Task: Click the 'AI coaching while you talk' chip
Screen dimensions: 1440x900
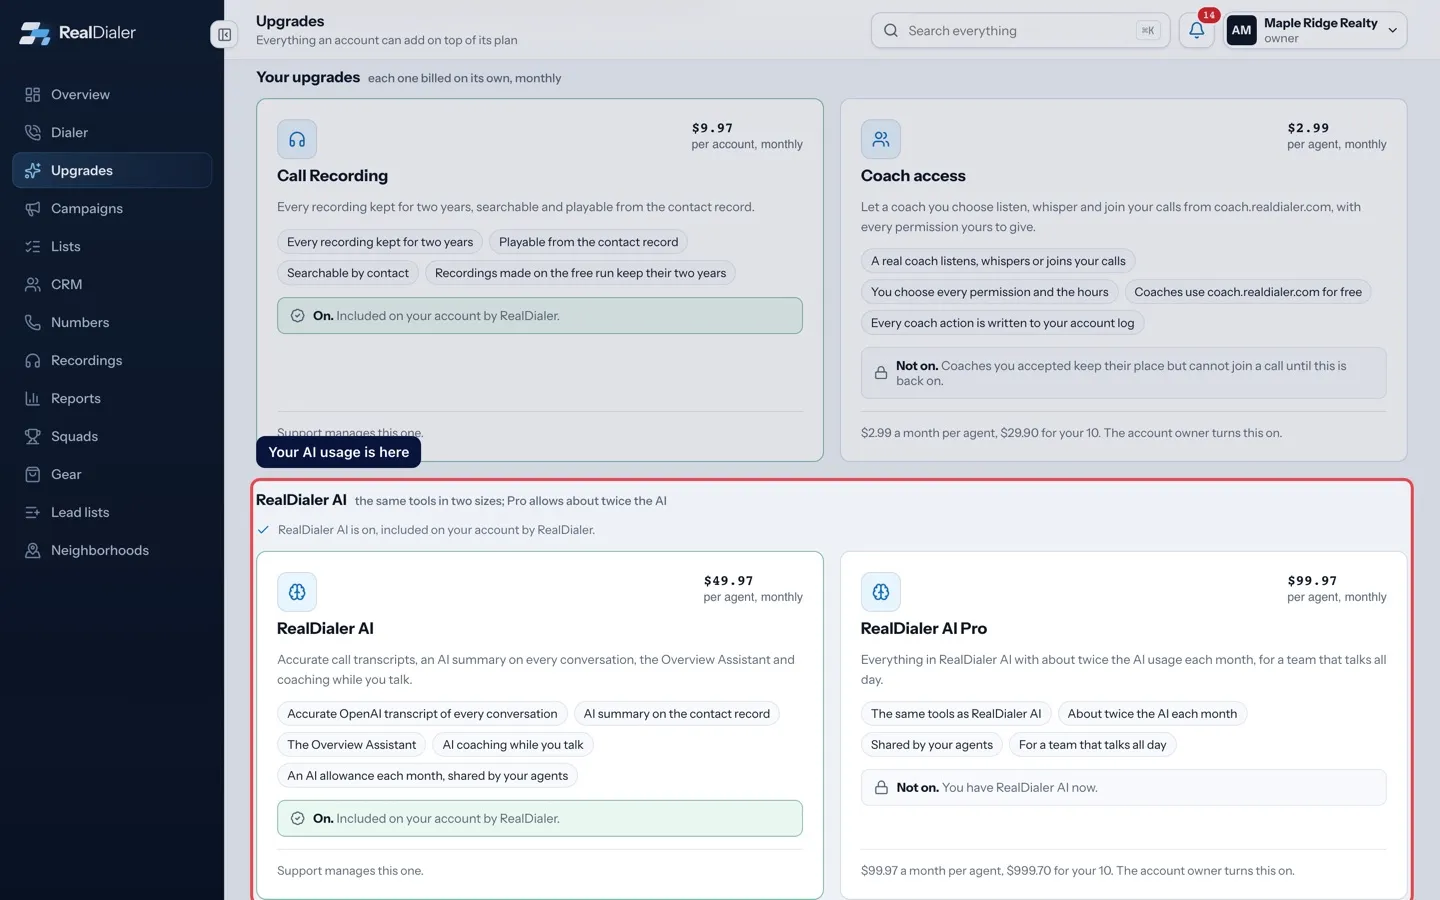Action: pos(513,745)
